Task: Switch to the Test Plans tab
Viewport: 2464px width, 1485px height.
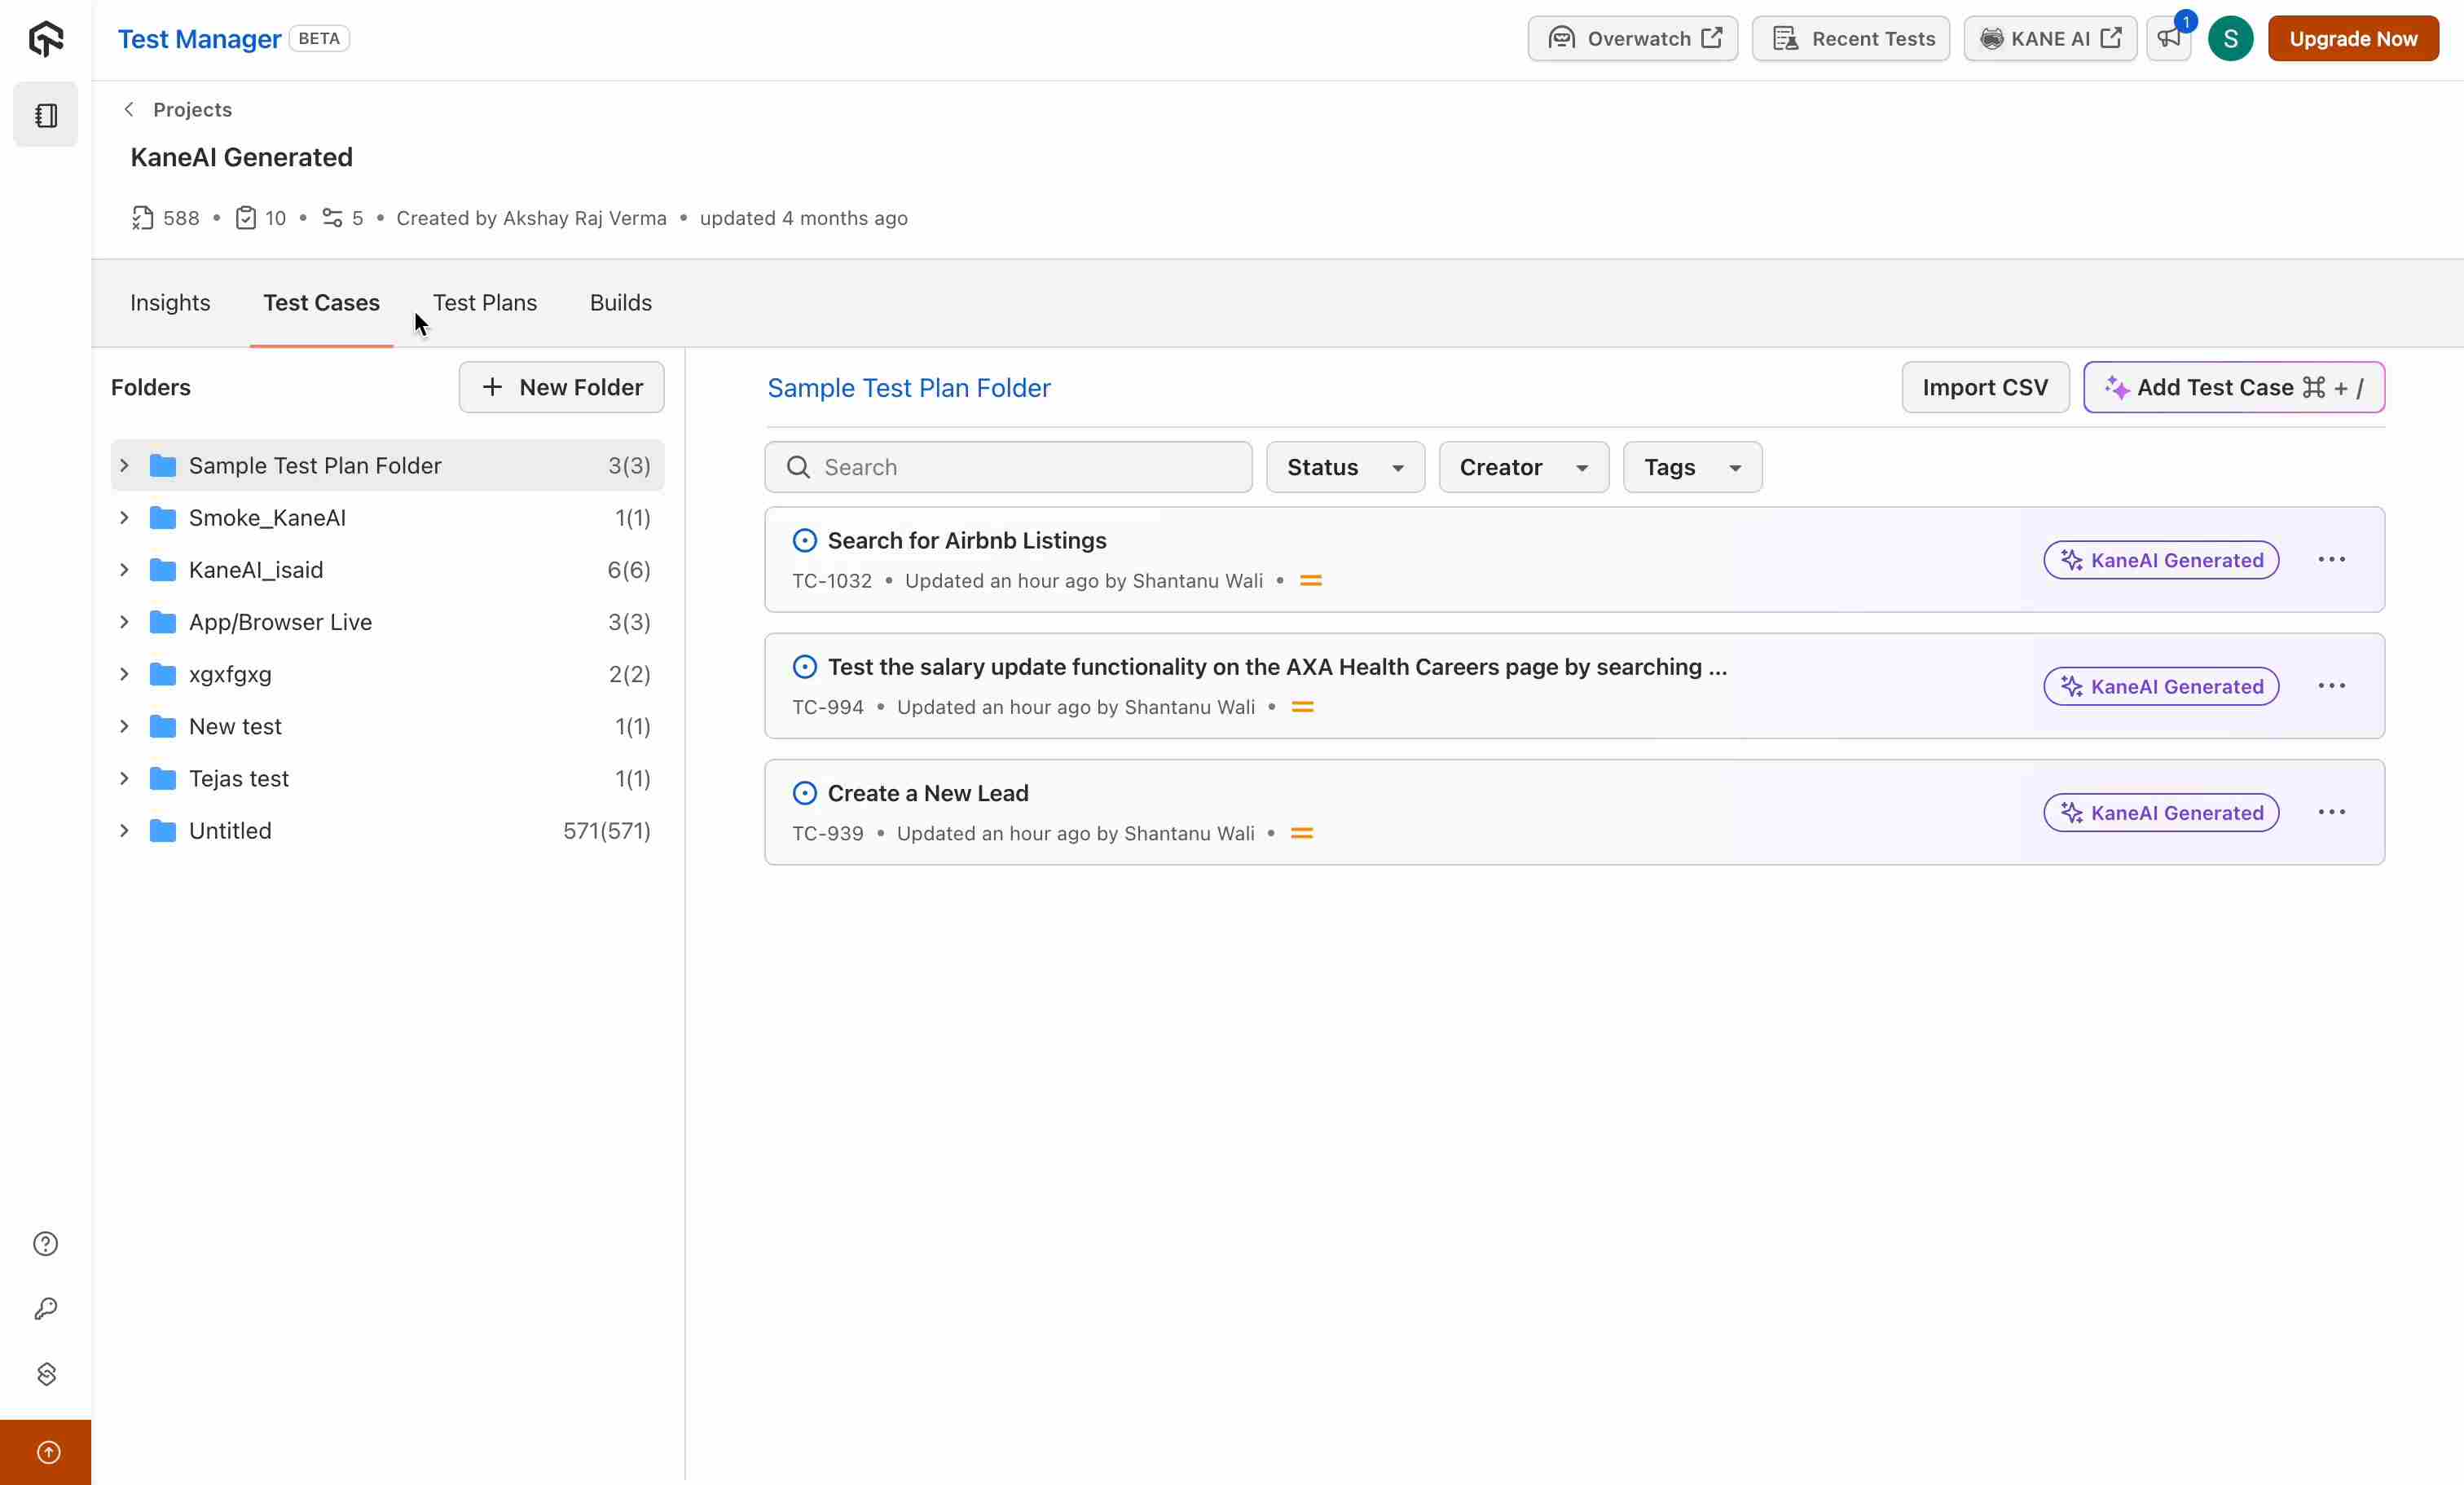Action: point(485,303)
